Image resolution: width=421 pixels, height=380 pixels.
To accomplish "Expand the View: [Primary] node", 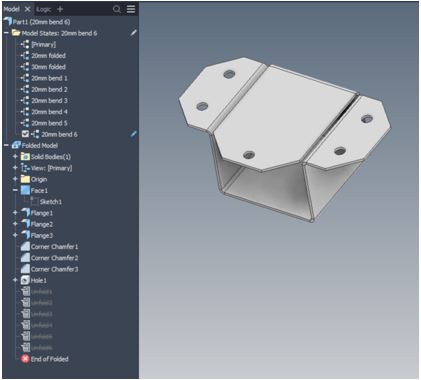I will tap(15, 168).
